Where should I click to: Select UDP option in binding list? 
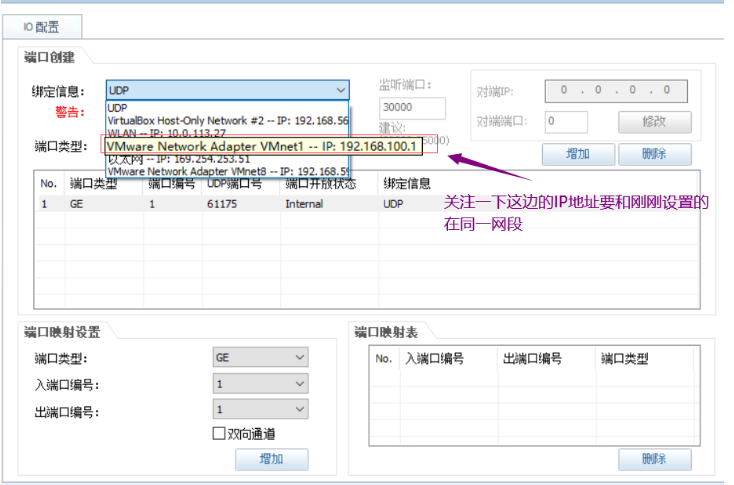(228, 108)
